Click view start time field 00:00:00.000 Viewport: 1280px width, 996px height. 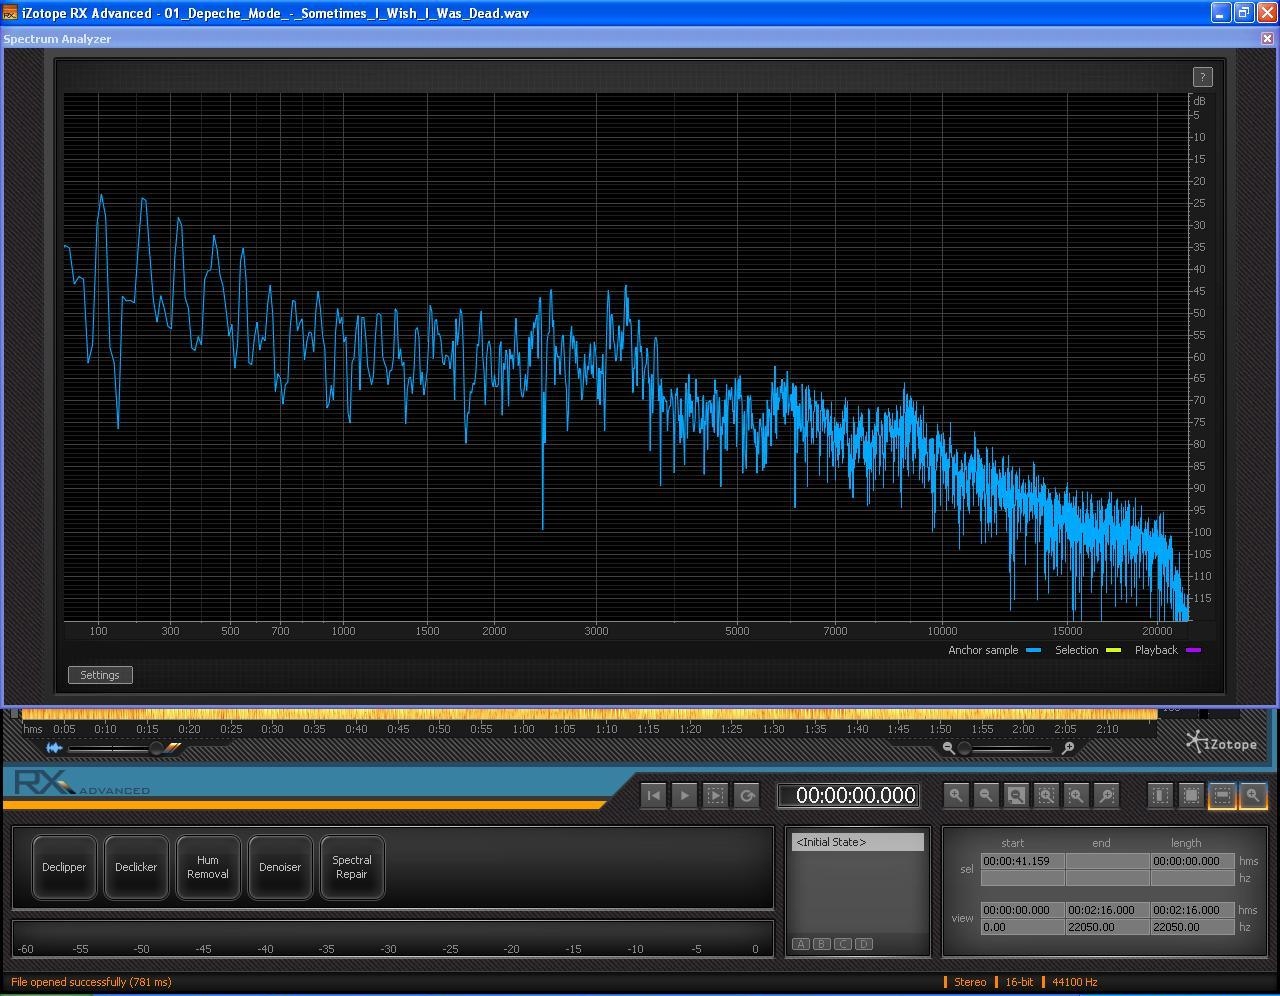[x=1022, y=910]
